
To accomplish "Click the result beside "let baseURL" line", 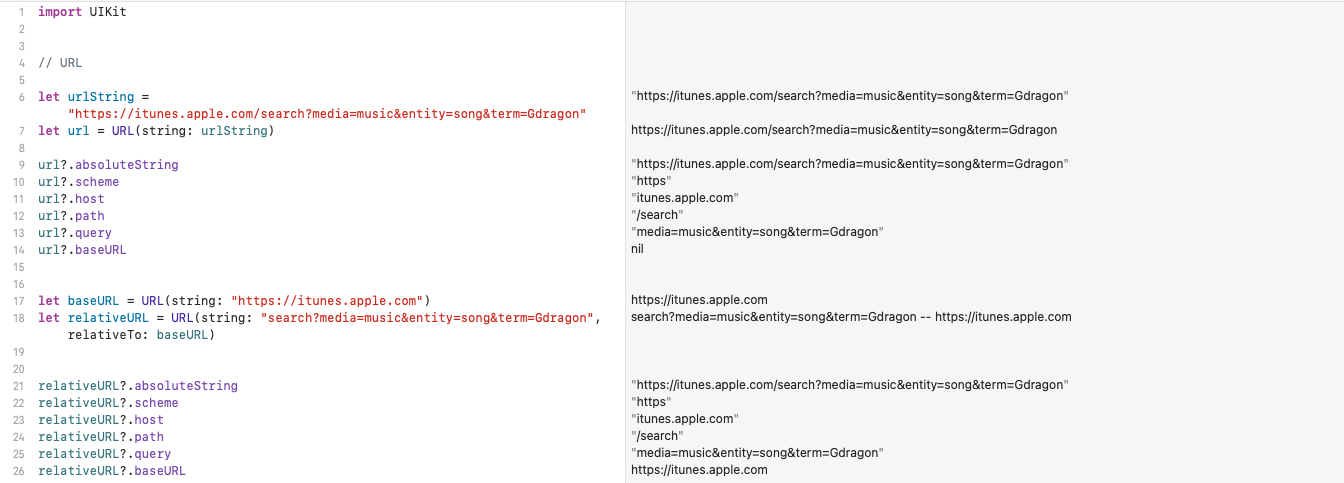I will (x=699, y=300).
